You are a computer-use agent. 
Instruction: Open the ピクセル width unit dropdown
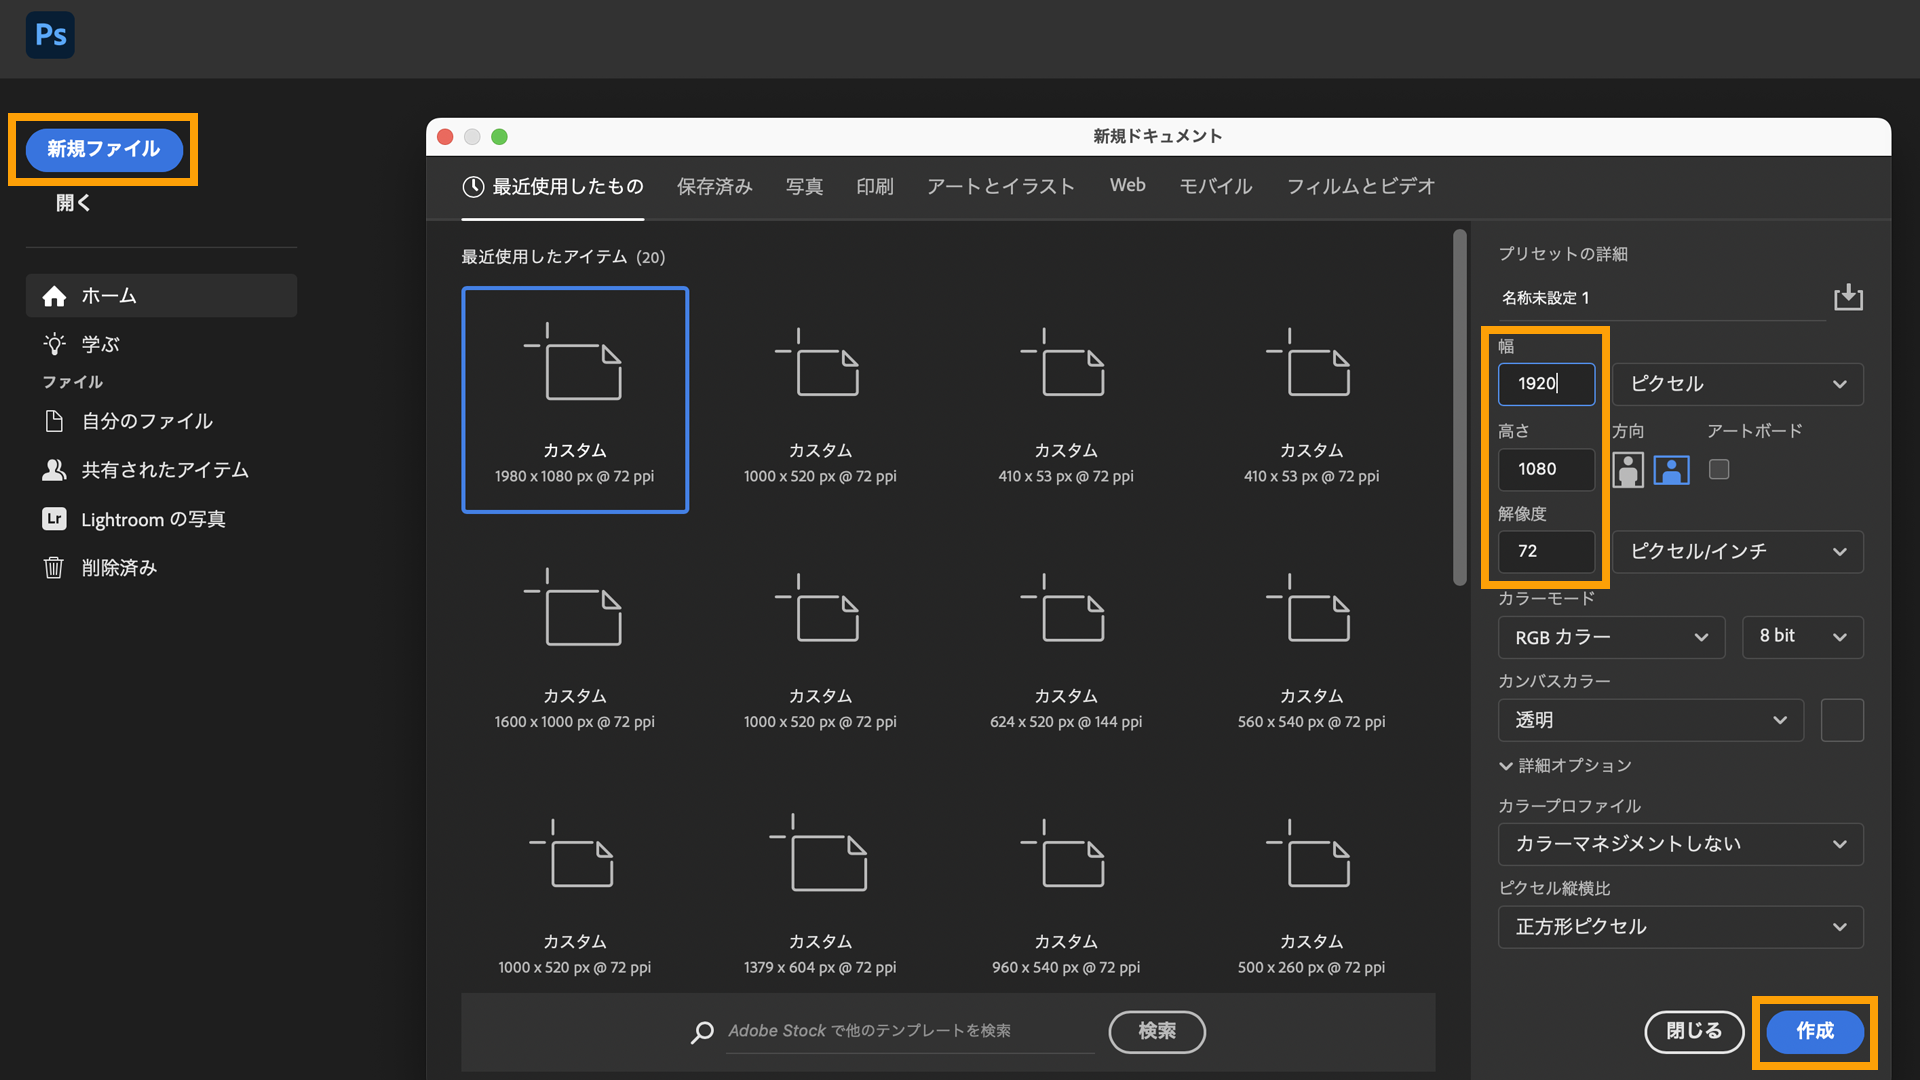click(x=1737, y=384)
